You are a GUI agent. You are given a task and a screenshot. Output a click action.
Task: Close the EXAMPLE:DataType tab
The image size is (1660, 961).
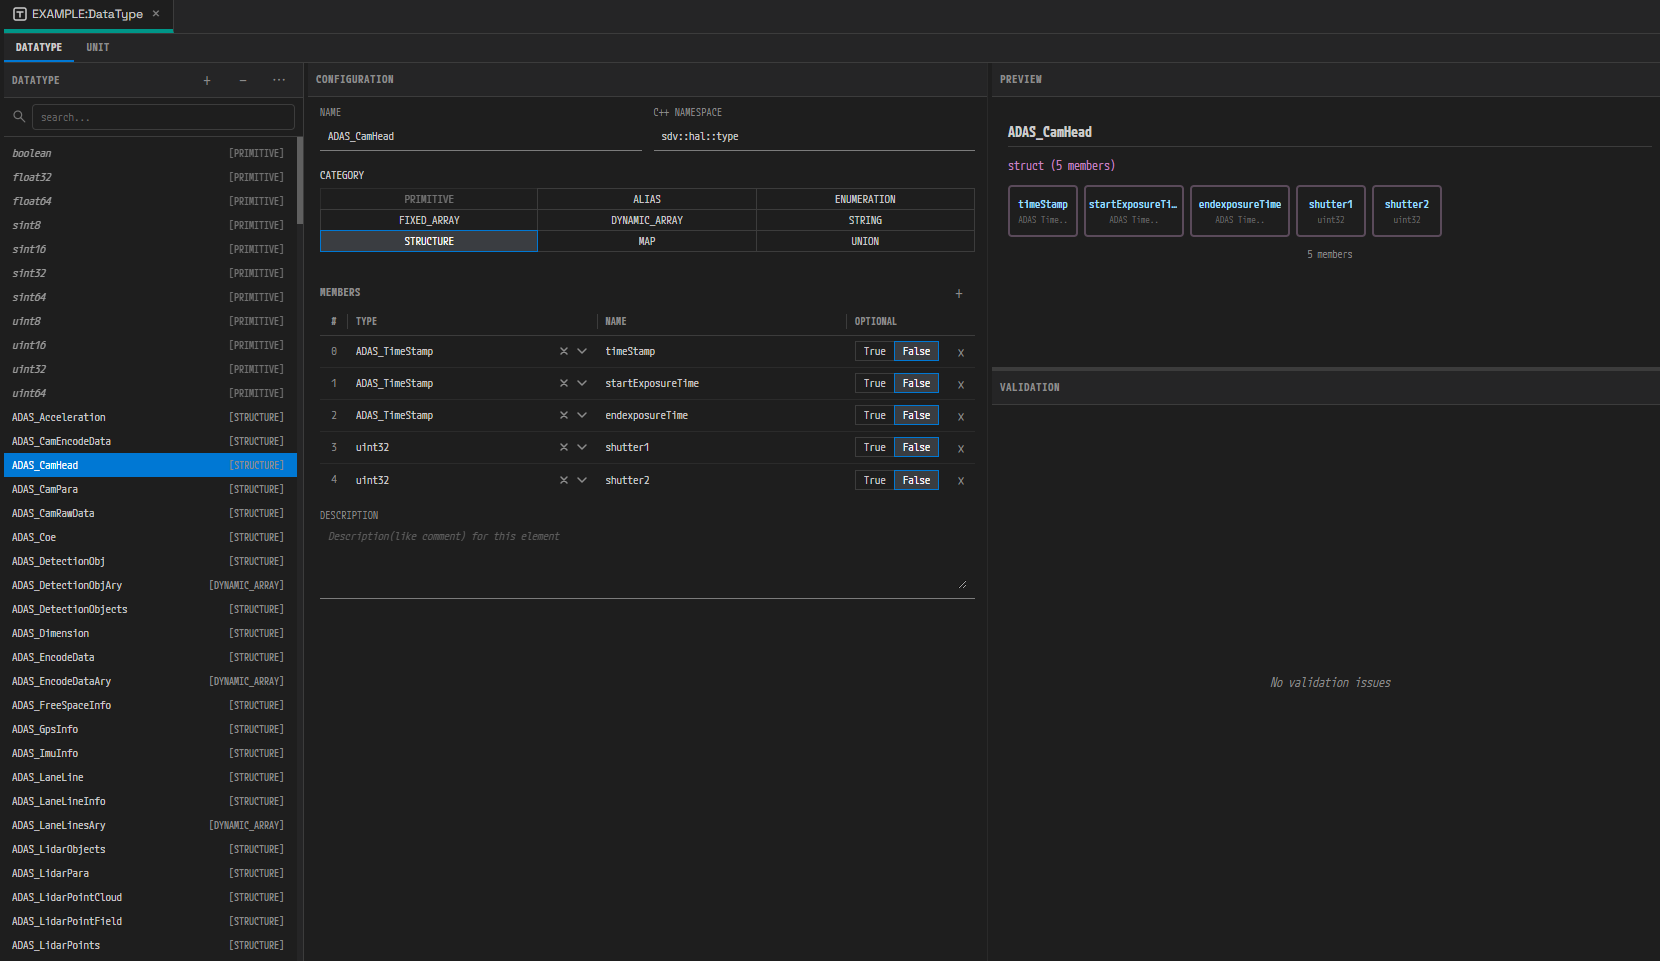(x=156, y=14)
